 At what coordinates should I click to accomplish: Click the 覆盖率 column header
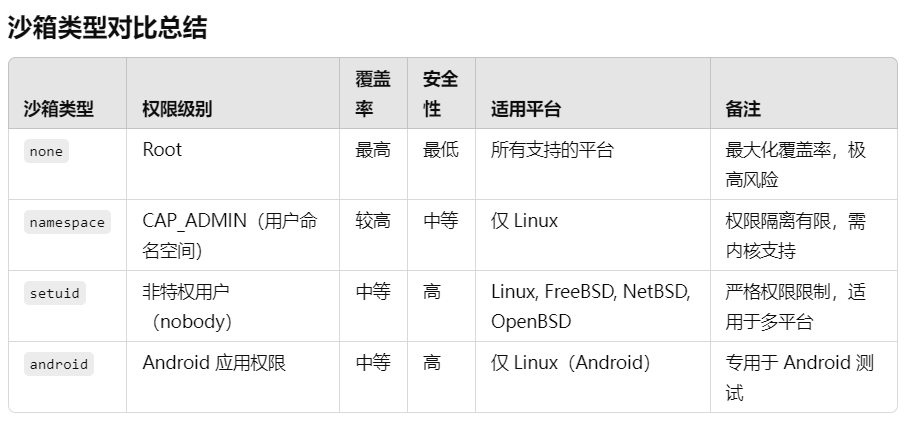coord(373,93)
